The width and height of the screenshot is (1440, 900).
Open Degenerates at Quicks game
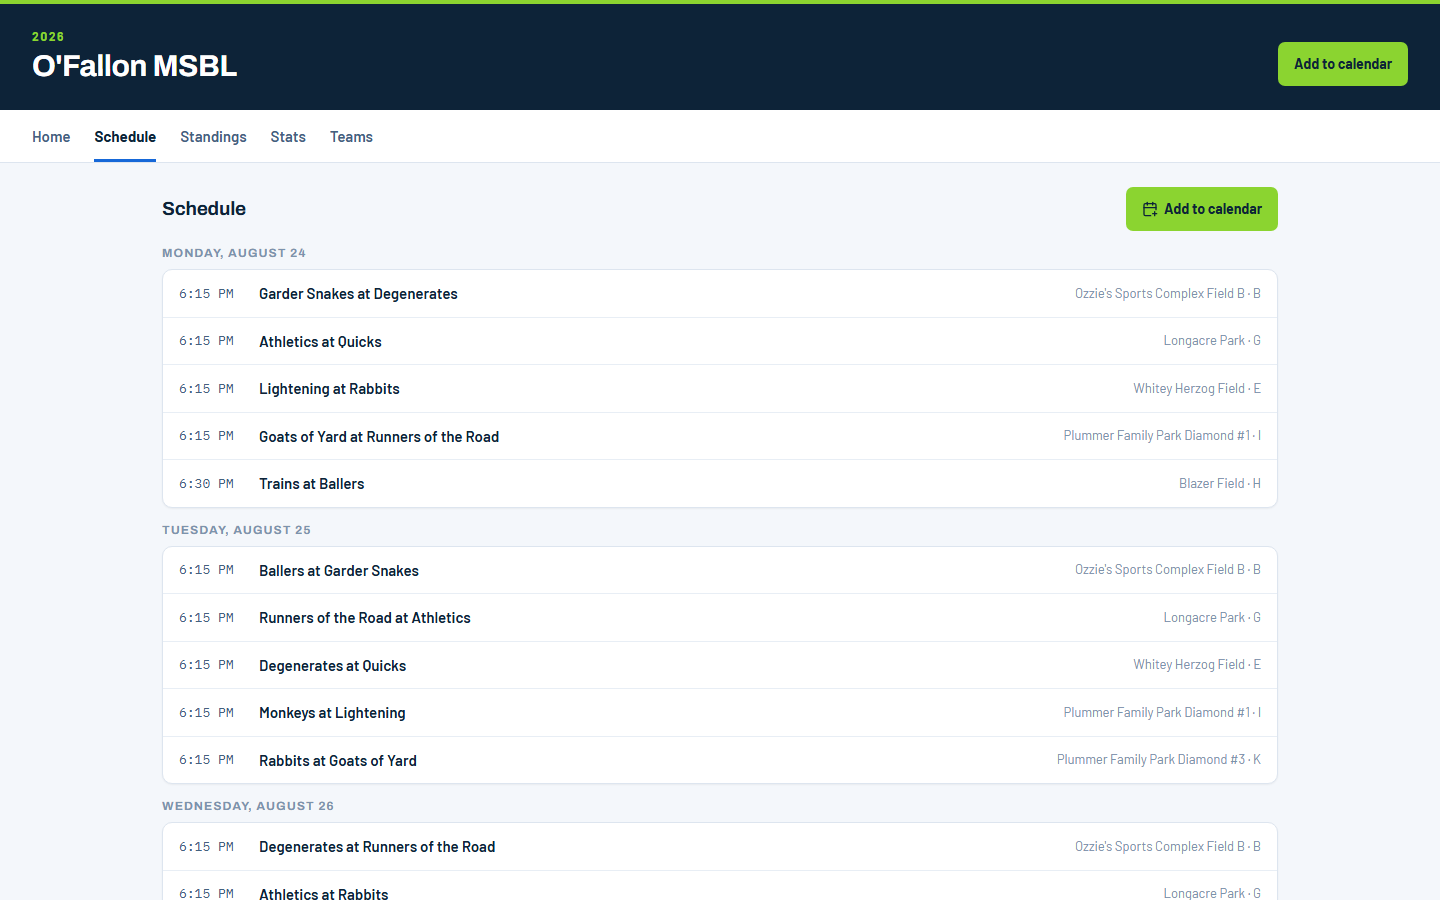(720, 665)
